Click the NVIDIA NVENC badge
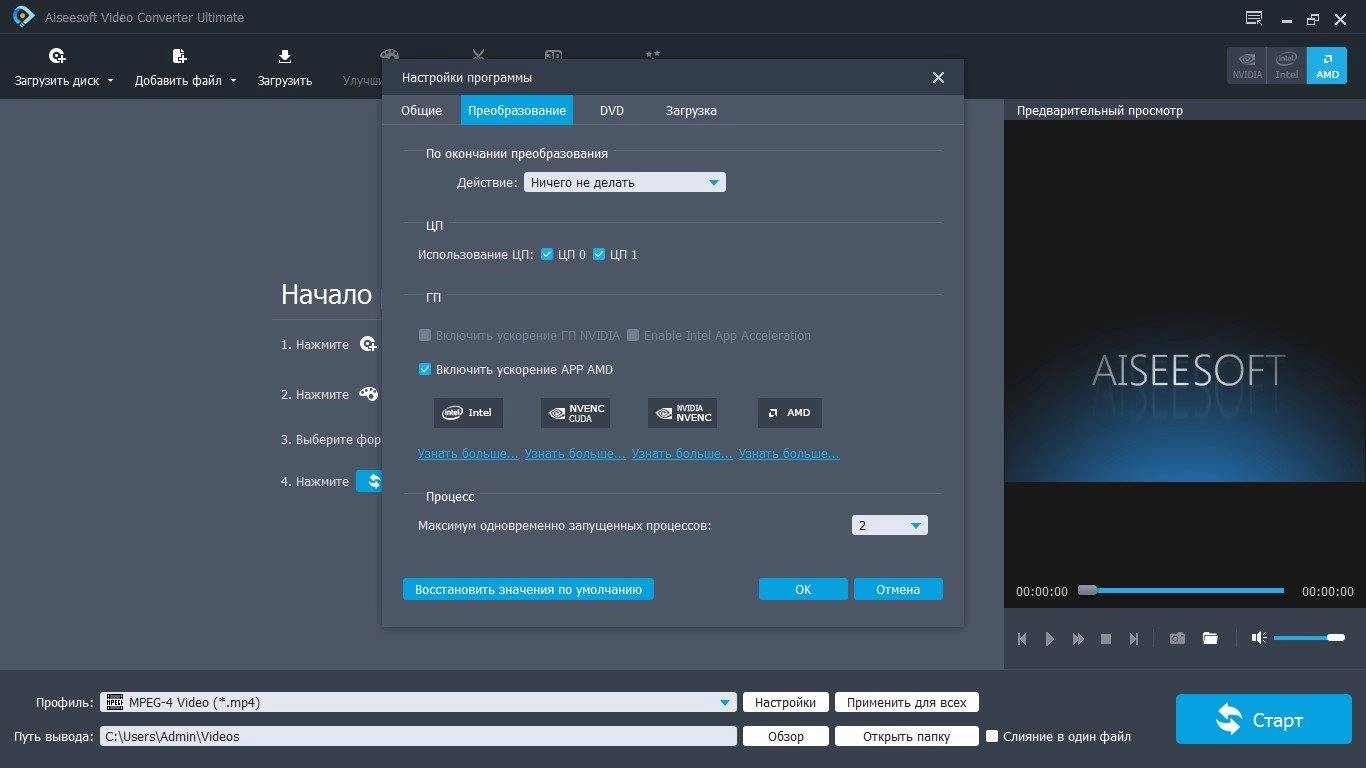The height and width of the screenshot is (768, 1366). click(682, 412)
